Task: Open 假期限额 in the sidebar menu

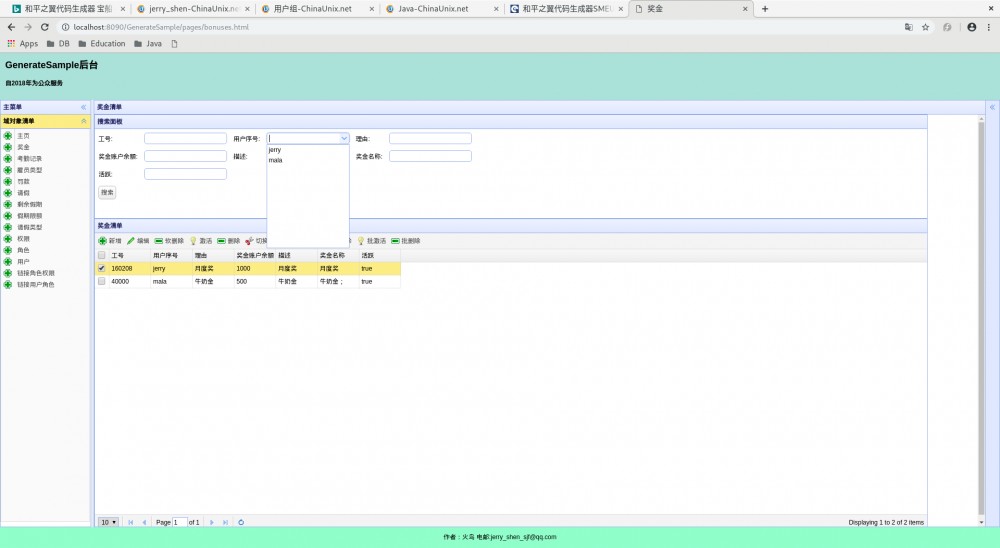Action: click(x=29, y=216)
